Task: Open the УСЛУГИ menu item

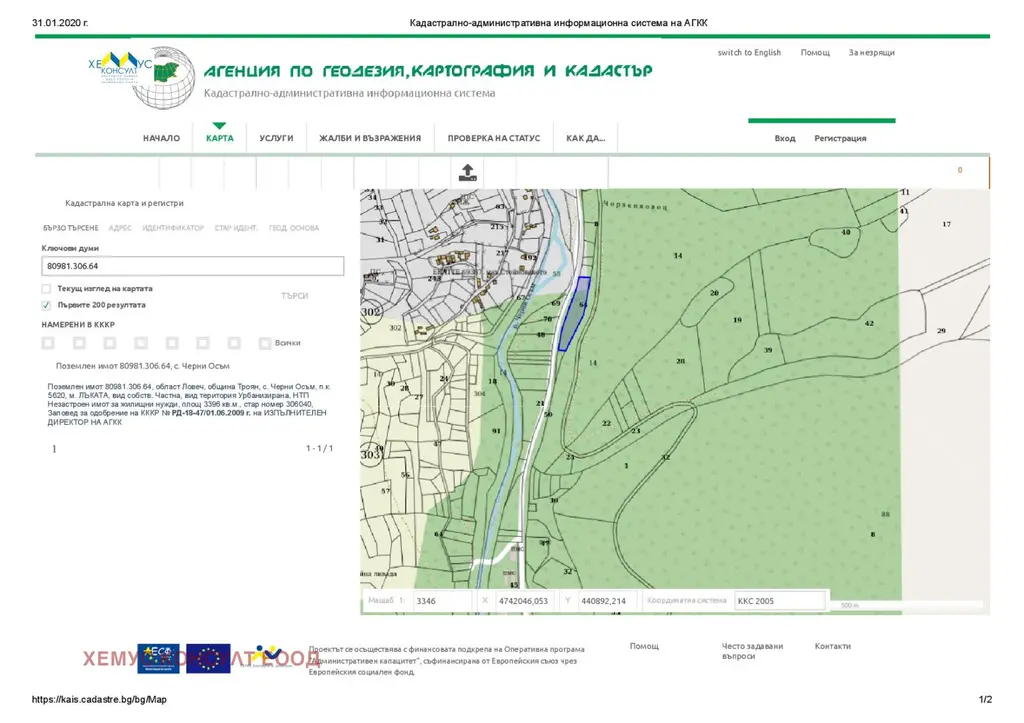Action: point(276,138)
